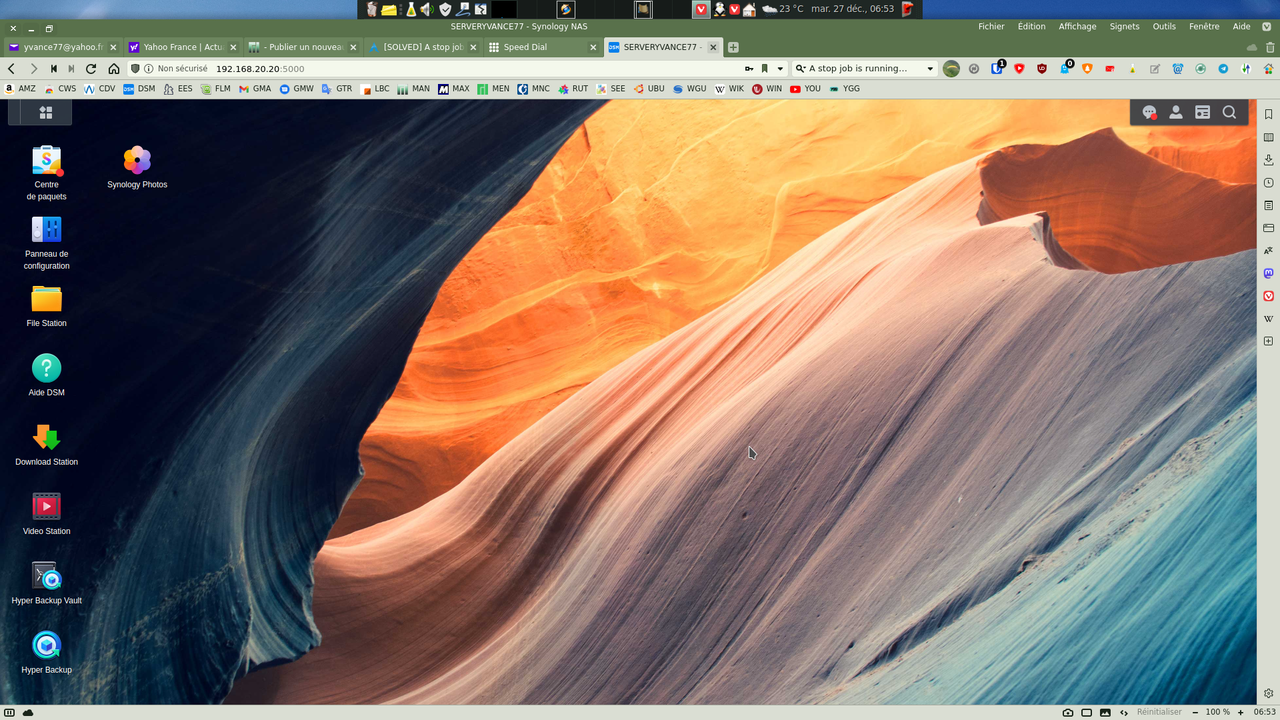Open the YOU YouTube bookmark

pyautogui.click(x=805, y=89)
